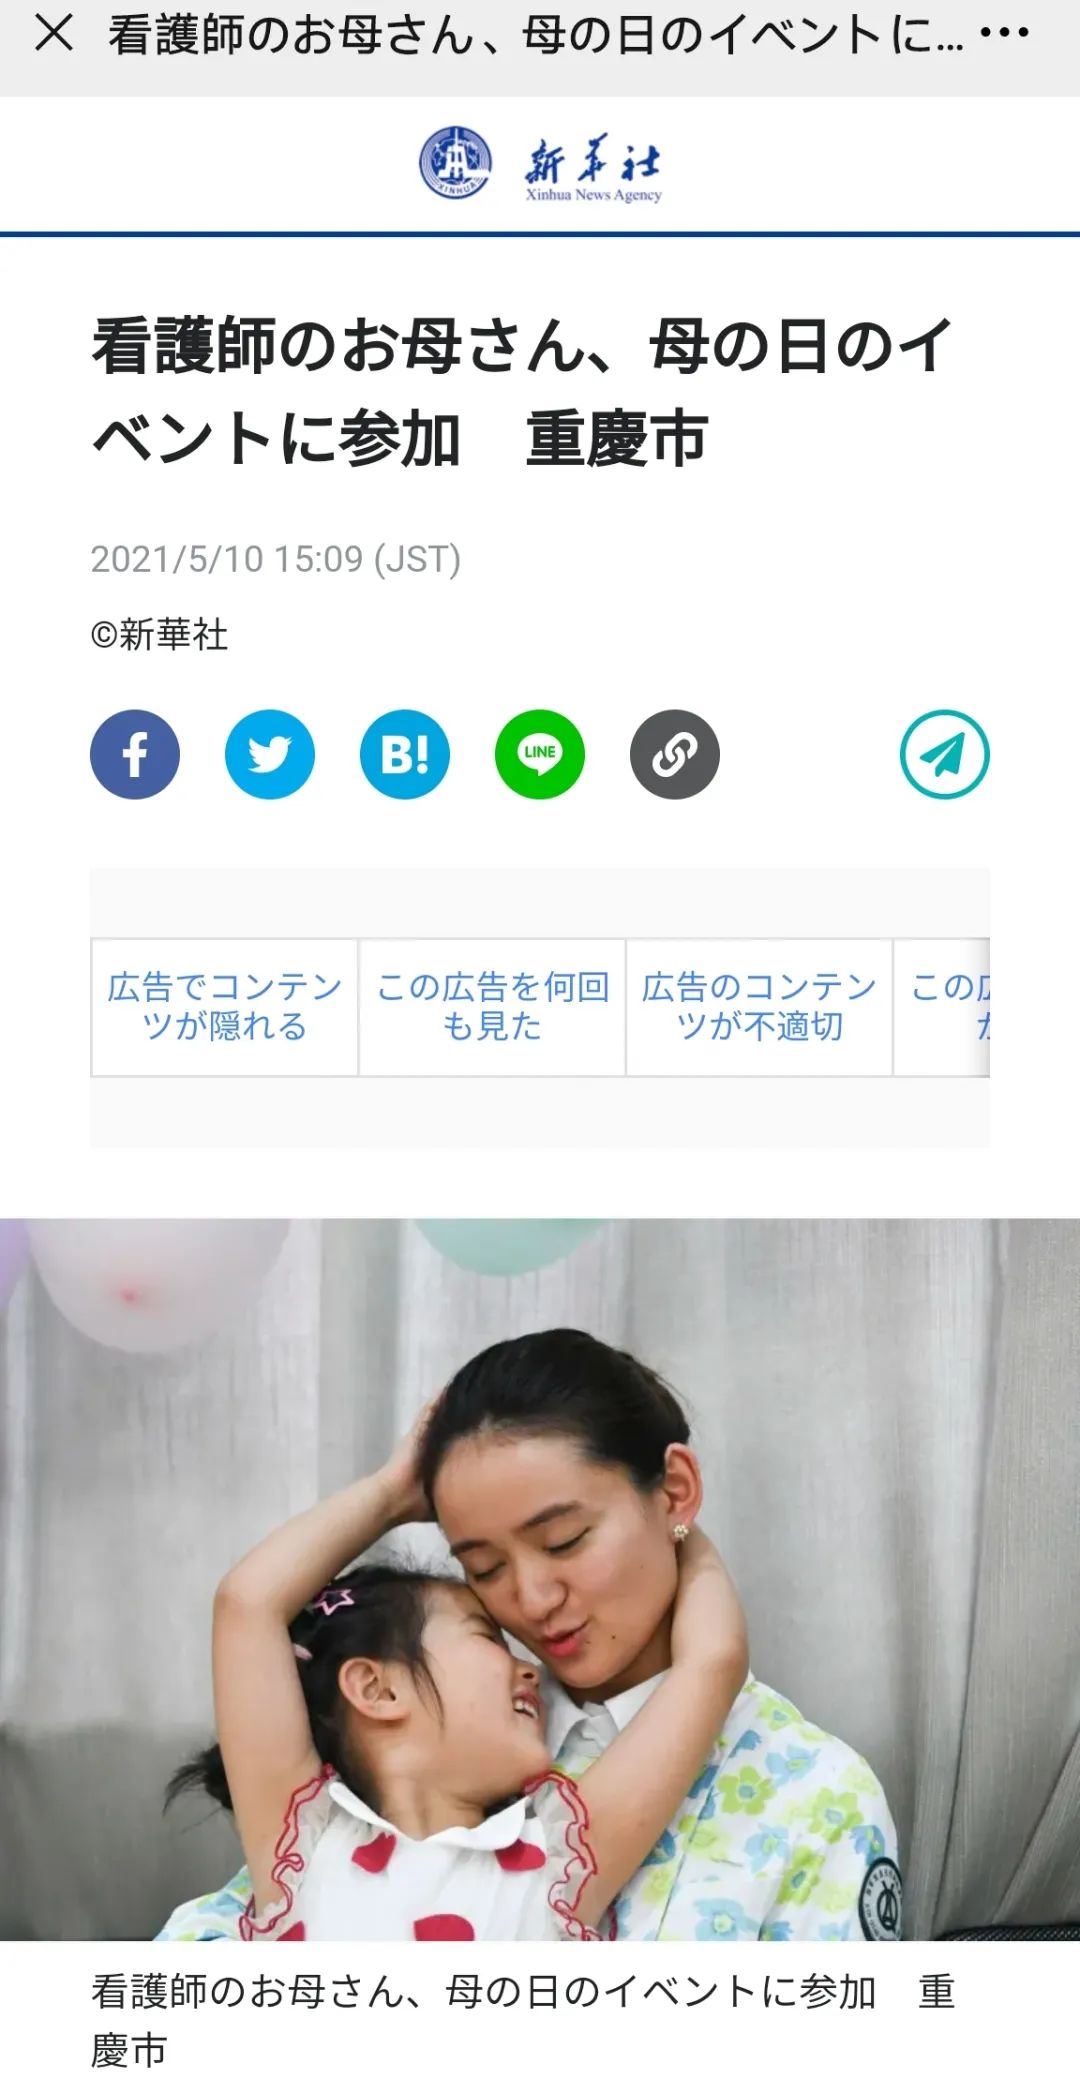1080x2093 pixels.
Task: Bookmark with the Hatena B! icon
Action: (405, 754)
